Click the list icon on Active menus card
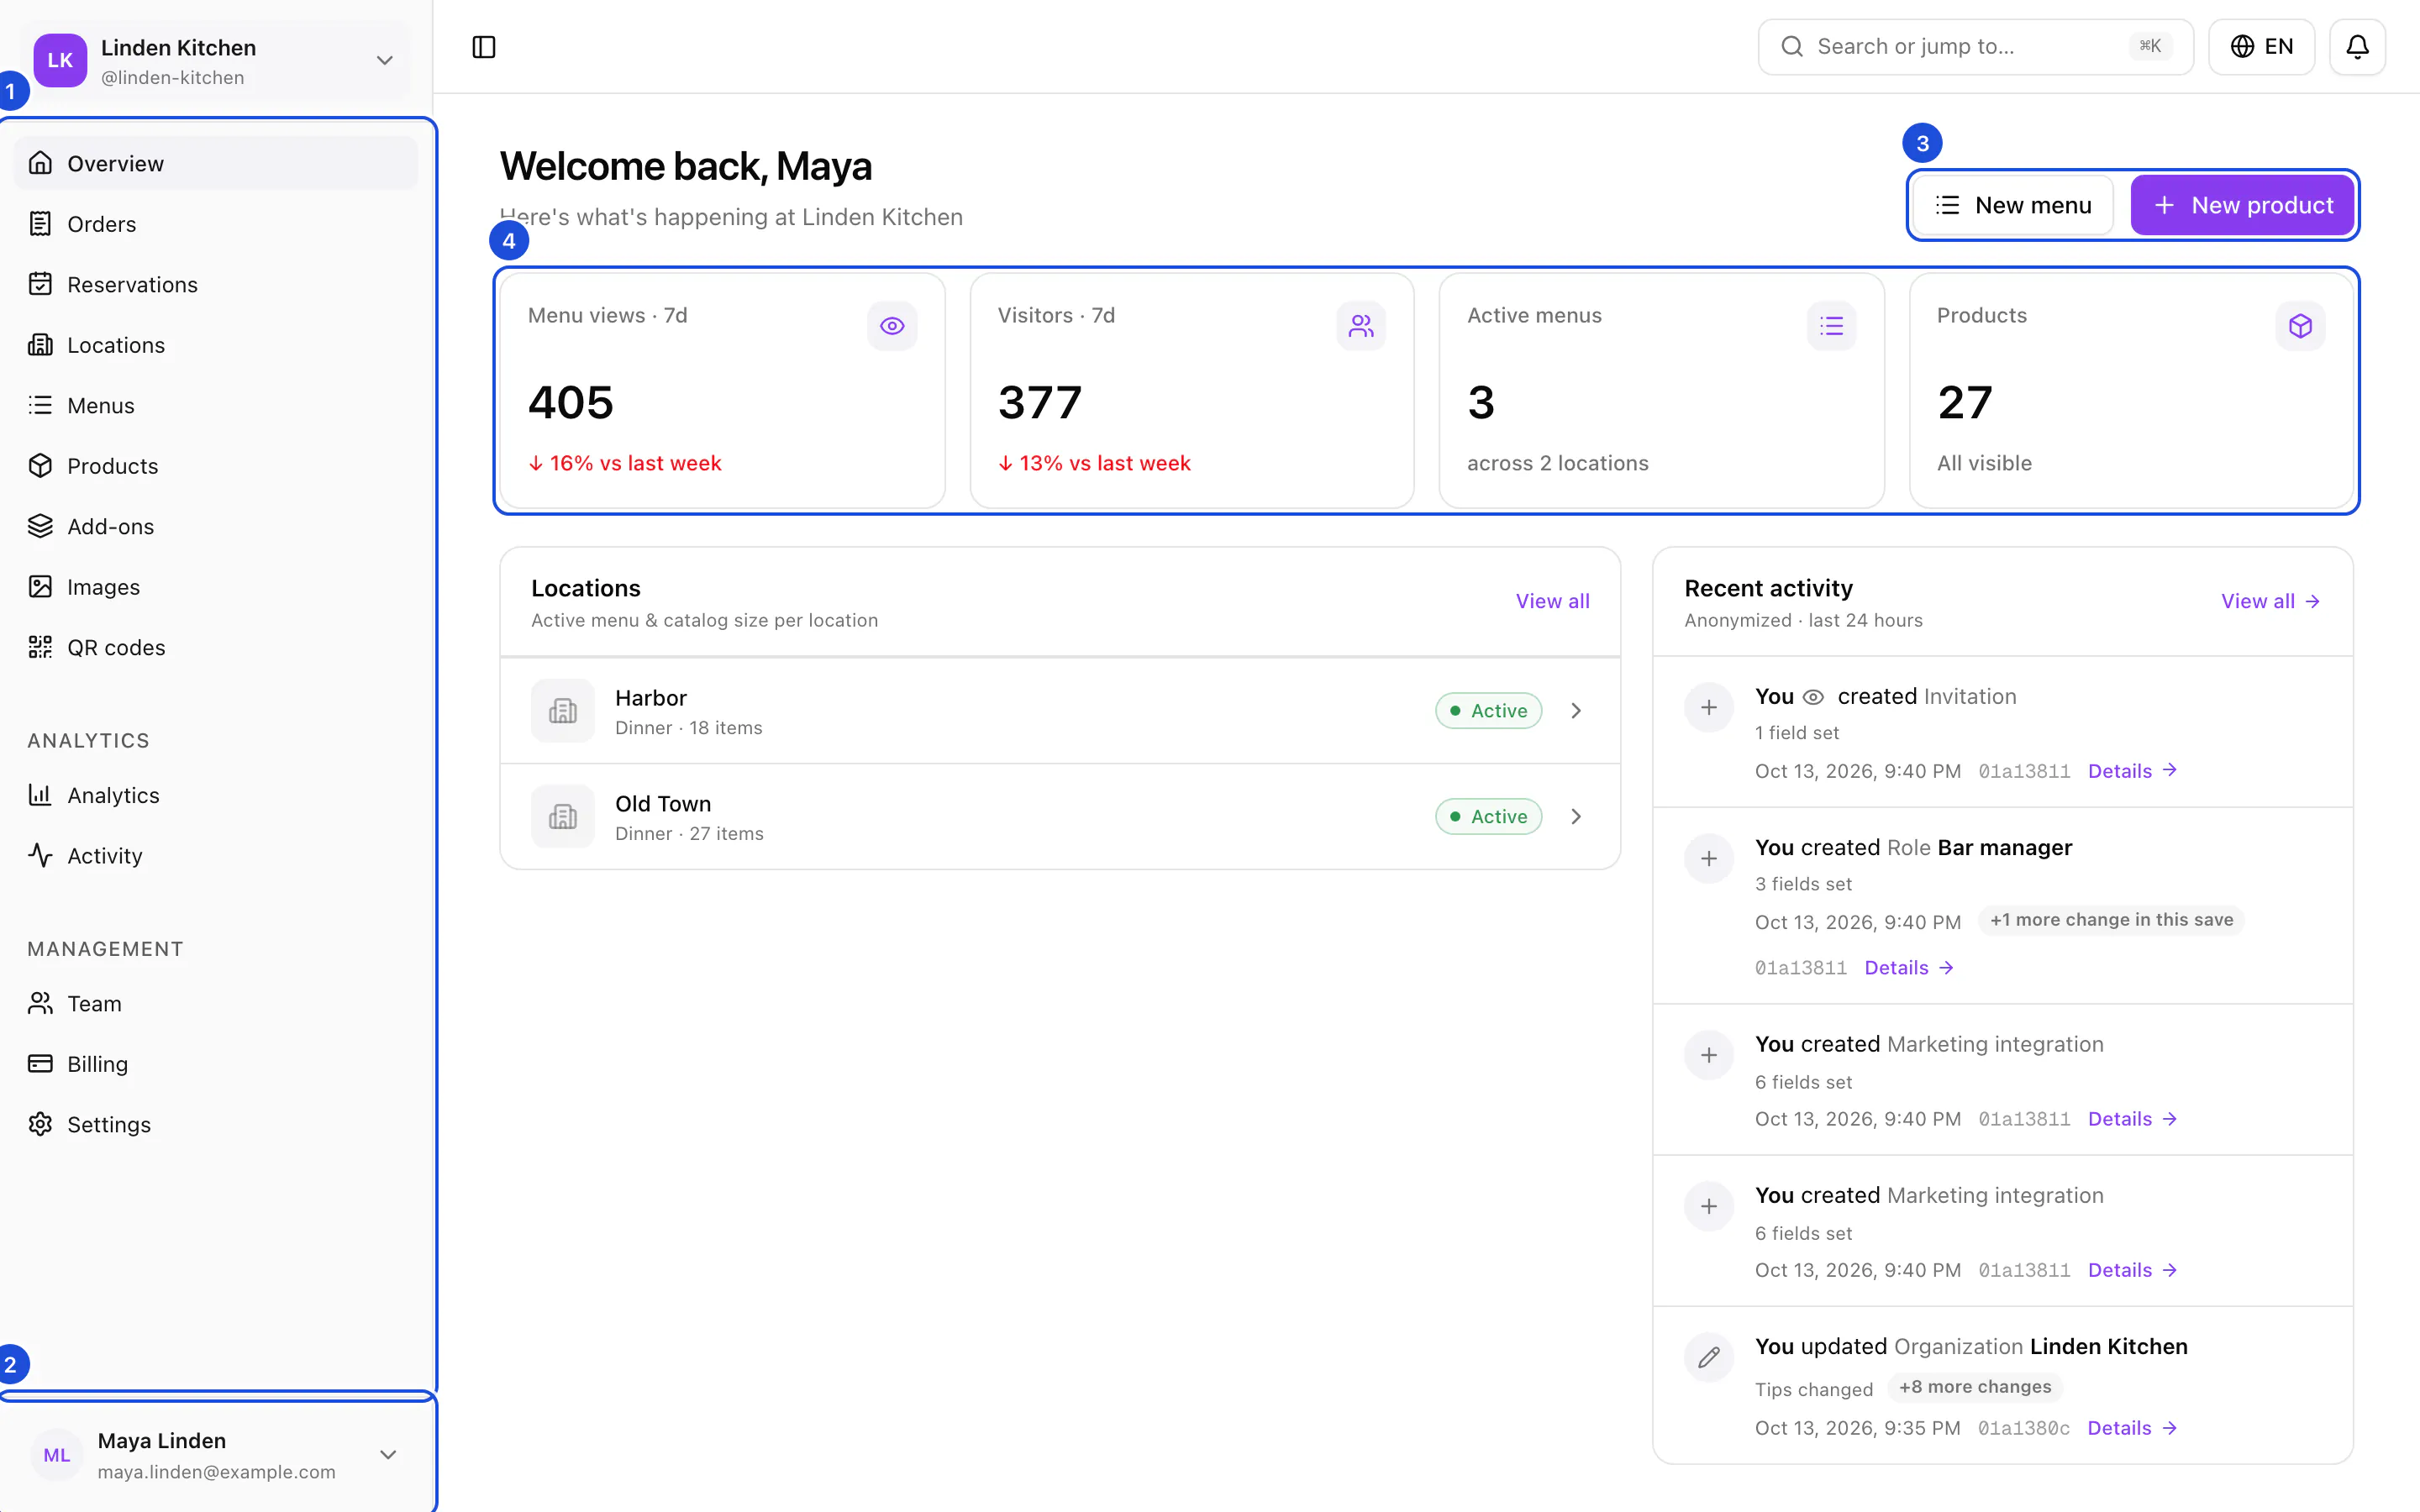Screen dimensions: 2420x1512 click(x=1831, y=326)
